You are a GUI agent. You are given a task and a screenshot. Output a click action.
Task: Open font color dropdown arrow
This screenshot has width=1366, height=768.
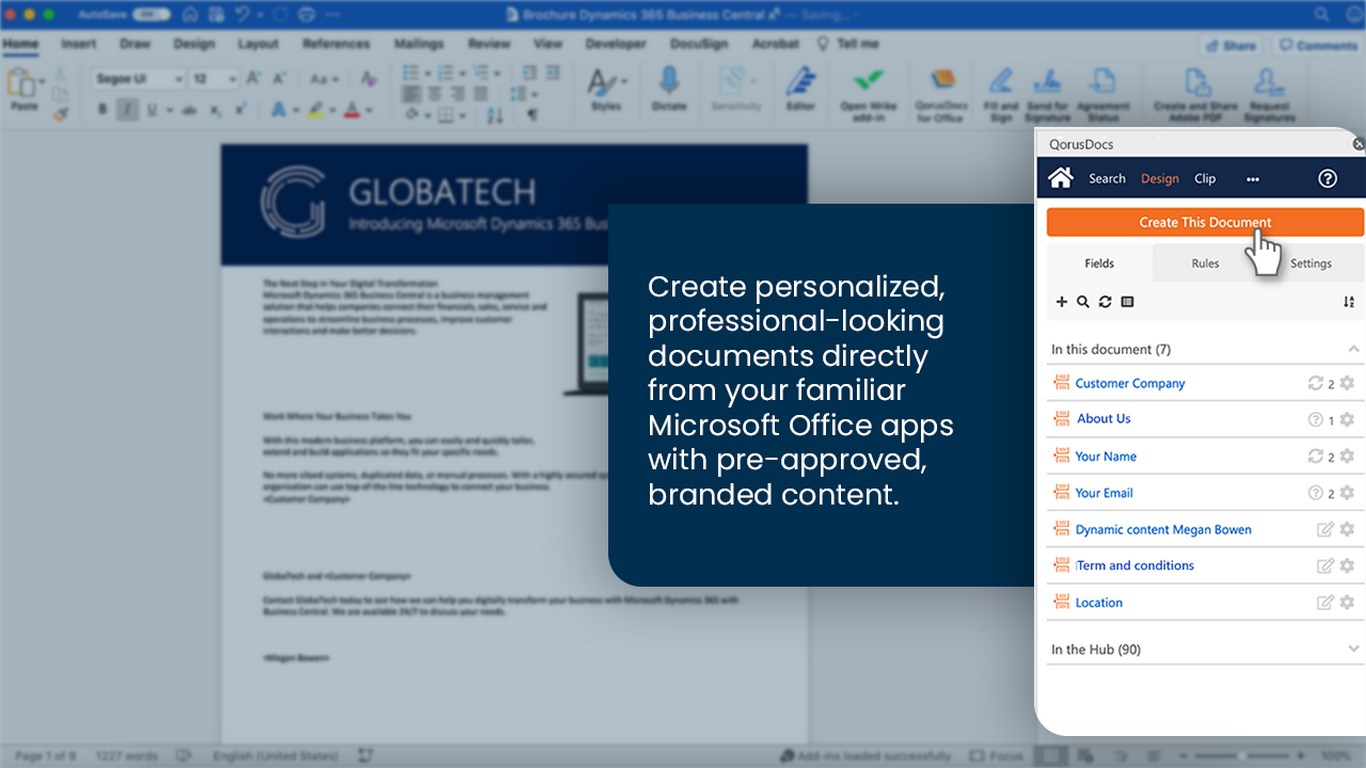pyautogui.click(x=368, y=110)
